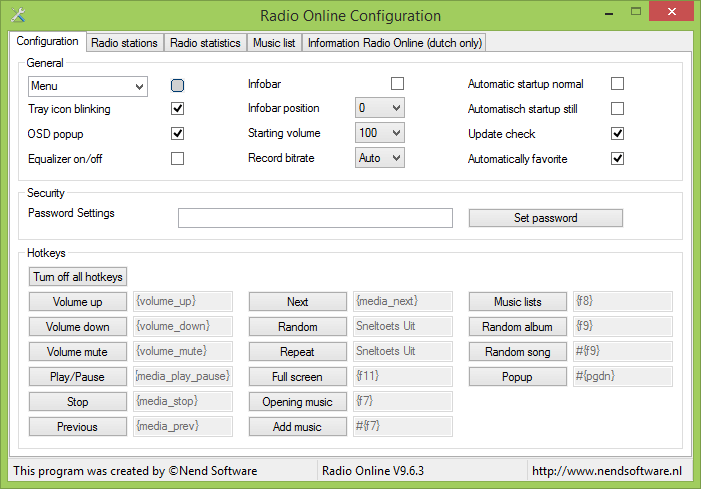Disable Tray icon blinking checkbox
The height and width of the screenshot is (489, 701).
tap(177, 109)
